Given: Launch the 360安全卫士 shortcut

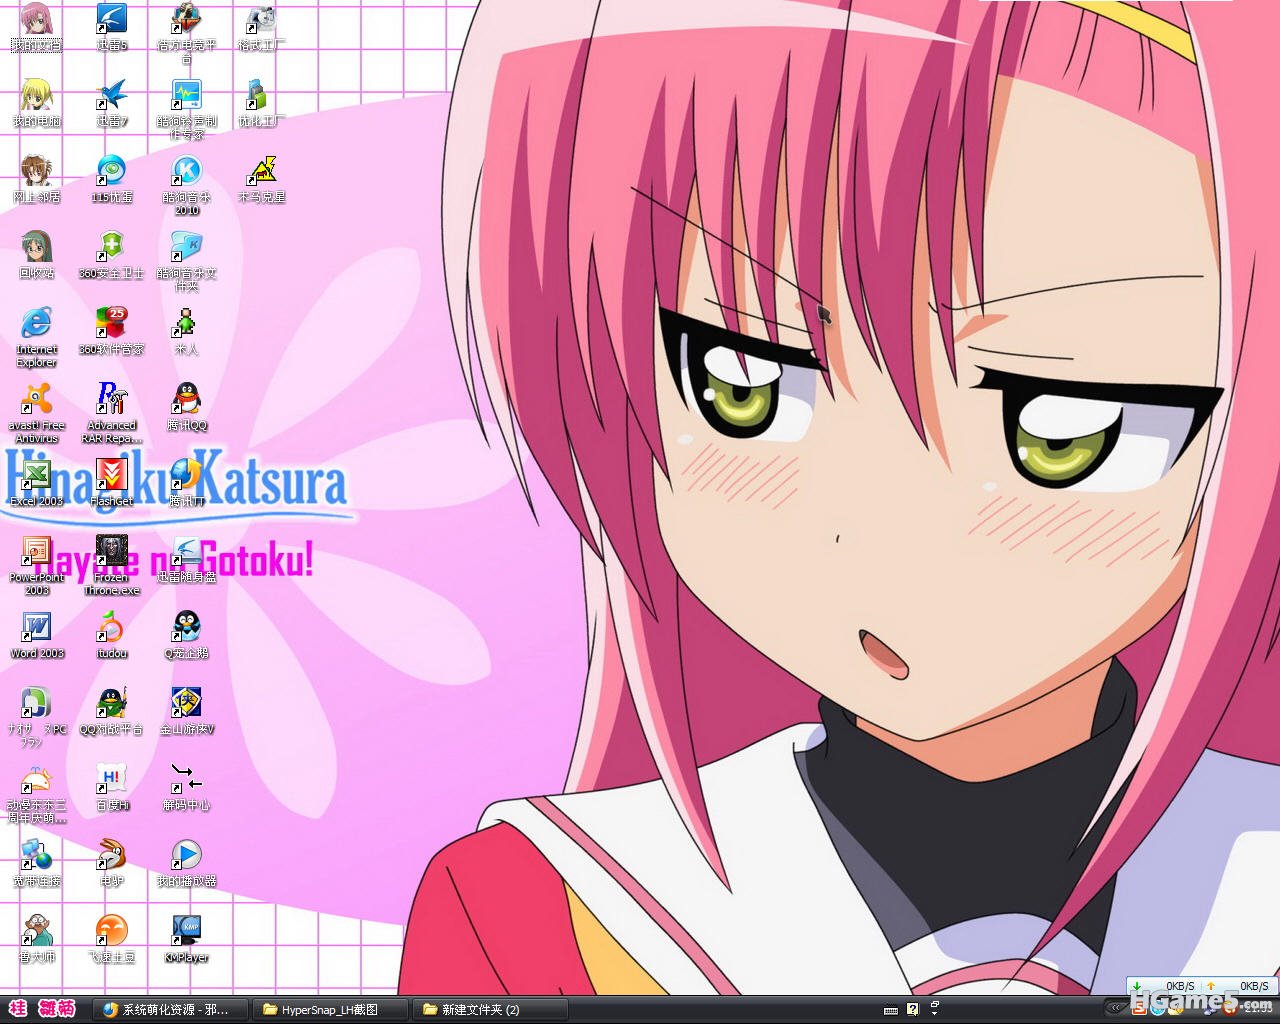Looking at the screenshot, I should click(x=111, y=248).
